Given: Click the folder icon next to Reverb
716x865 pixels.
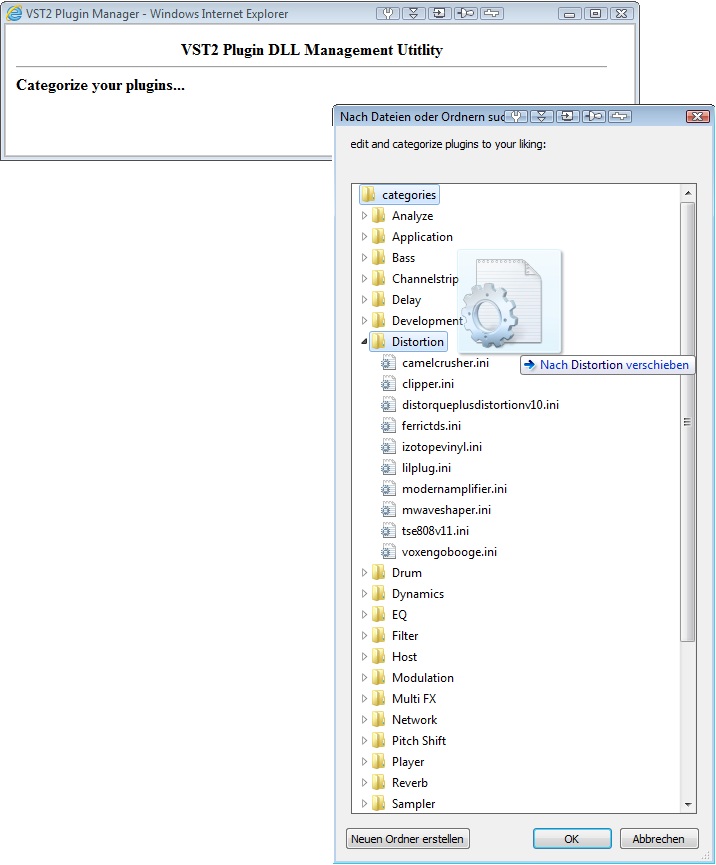Looking at the screenshot, I should (x=379, y=783).
